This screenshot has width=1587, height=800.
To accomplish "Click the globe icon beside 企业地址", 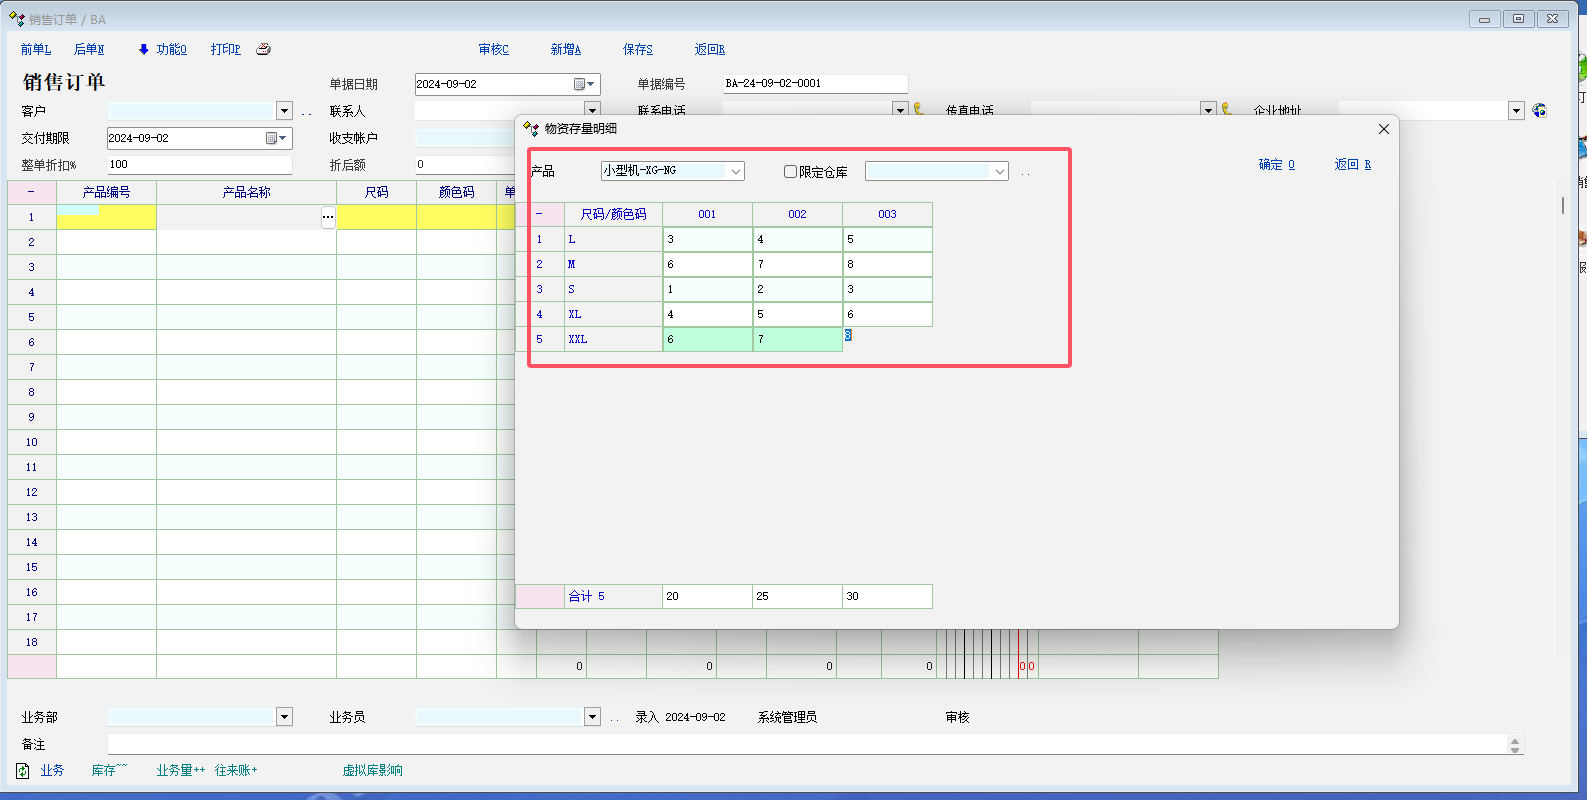I will [1539, 111].
